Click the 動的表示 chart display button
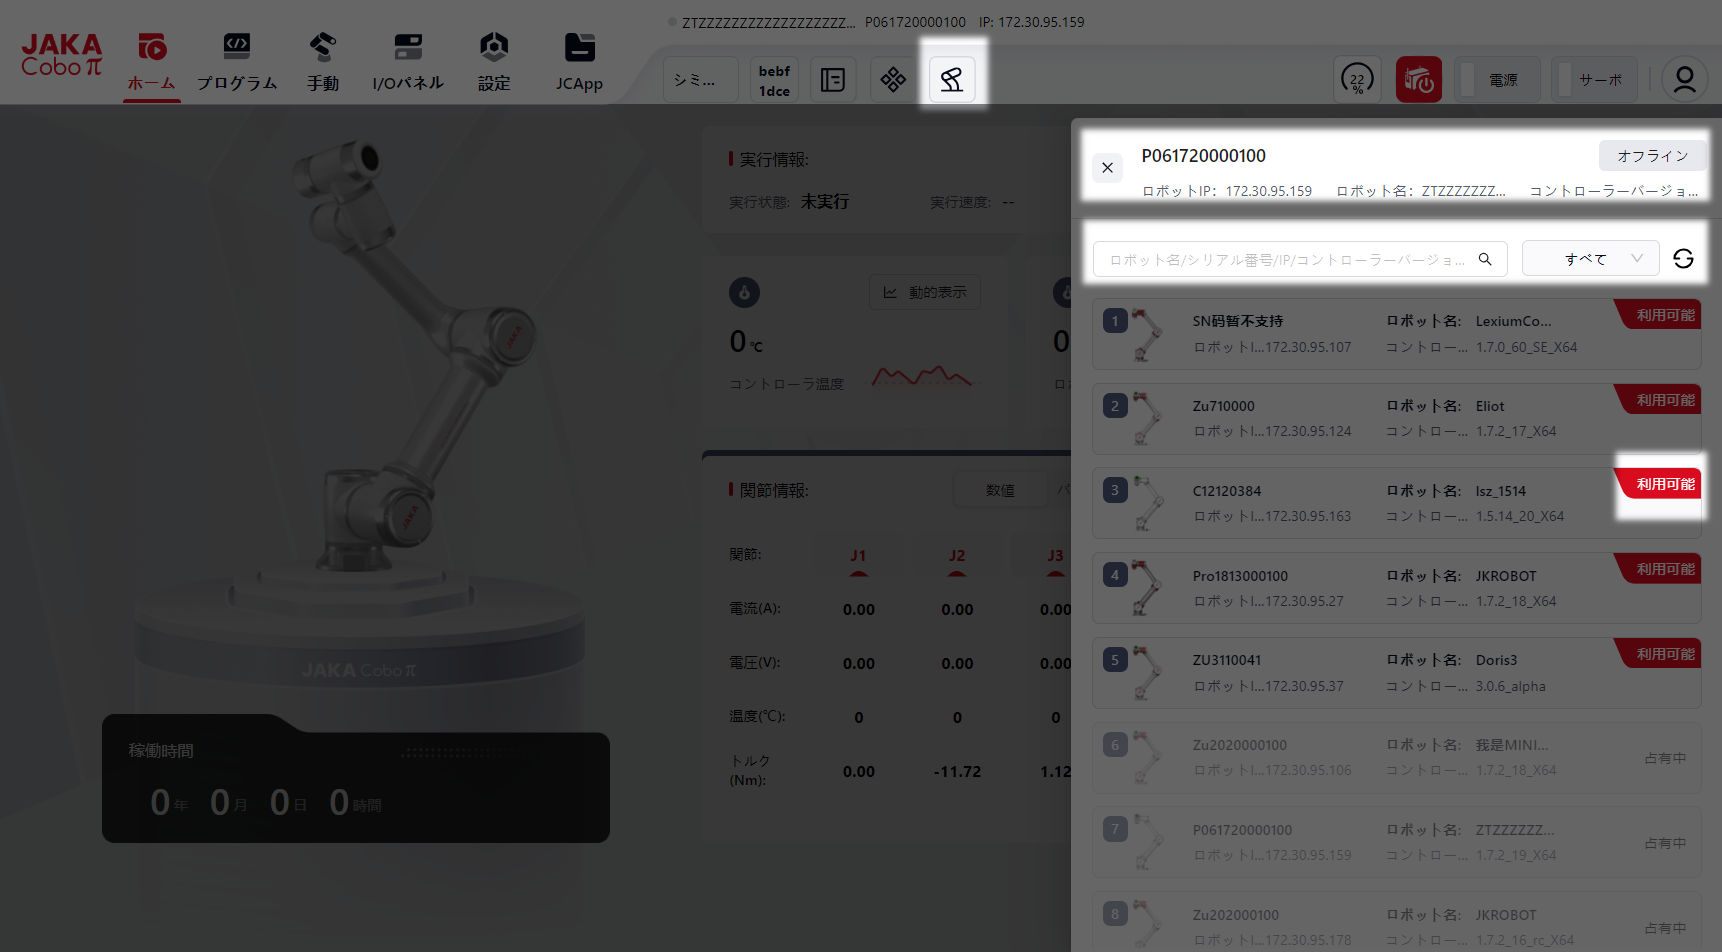 [925, 292]
